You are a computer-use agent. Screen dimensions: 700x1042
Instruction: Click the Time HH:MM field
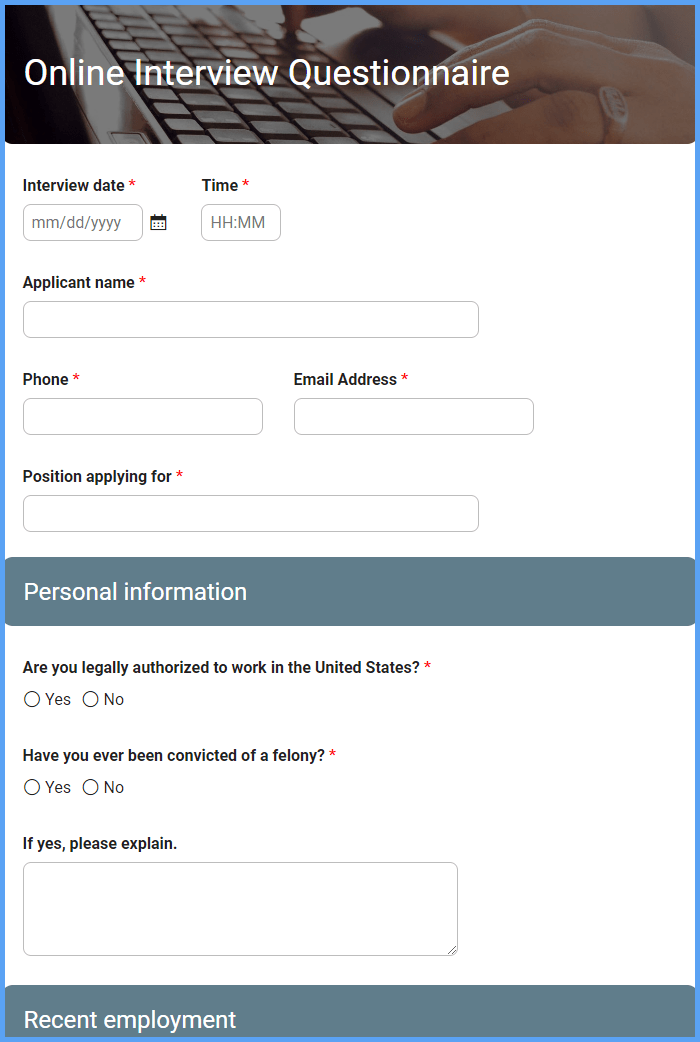click(x=241, y=223)
